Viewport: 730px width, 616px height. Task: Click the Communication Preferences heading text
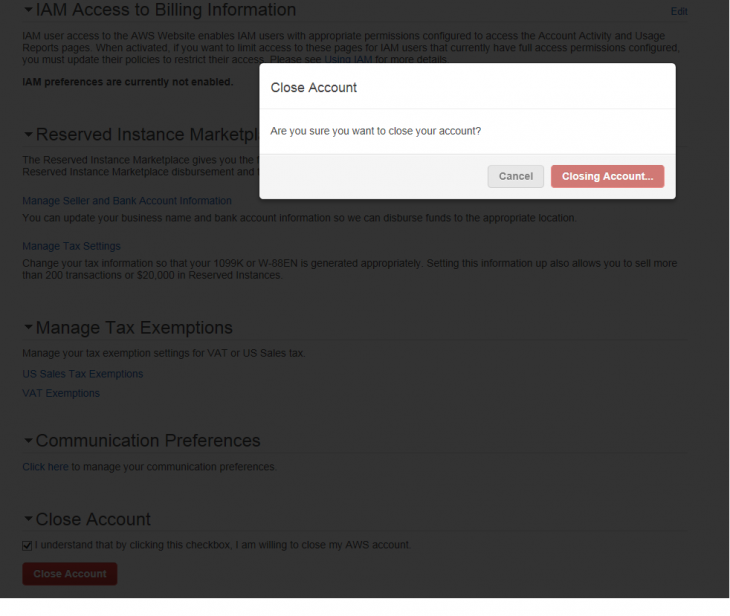(x=148, y=440)
